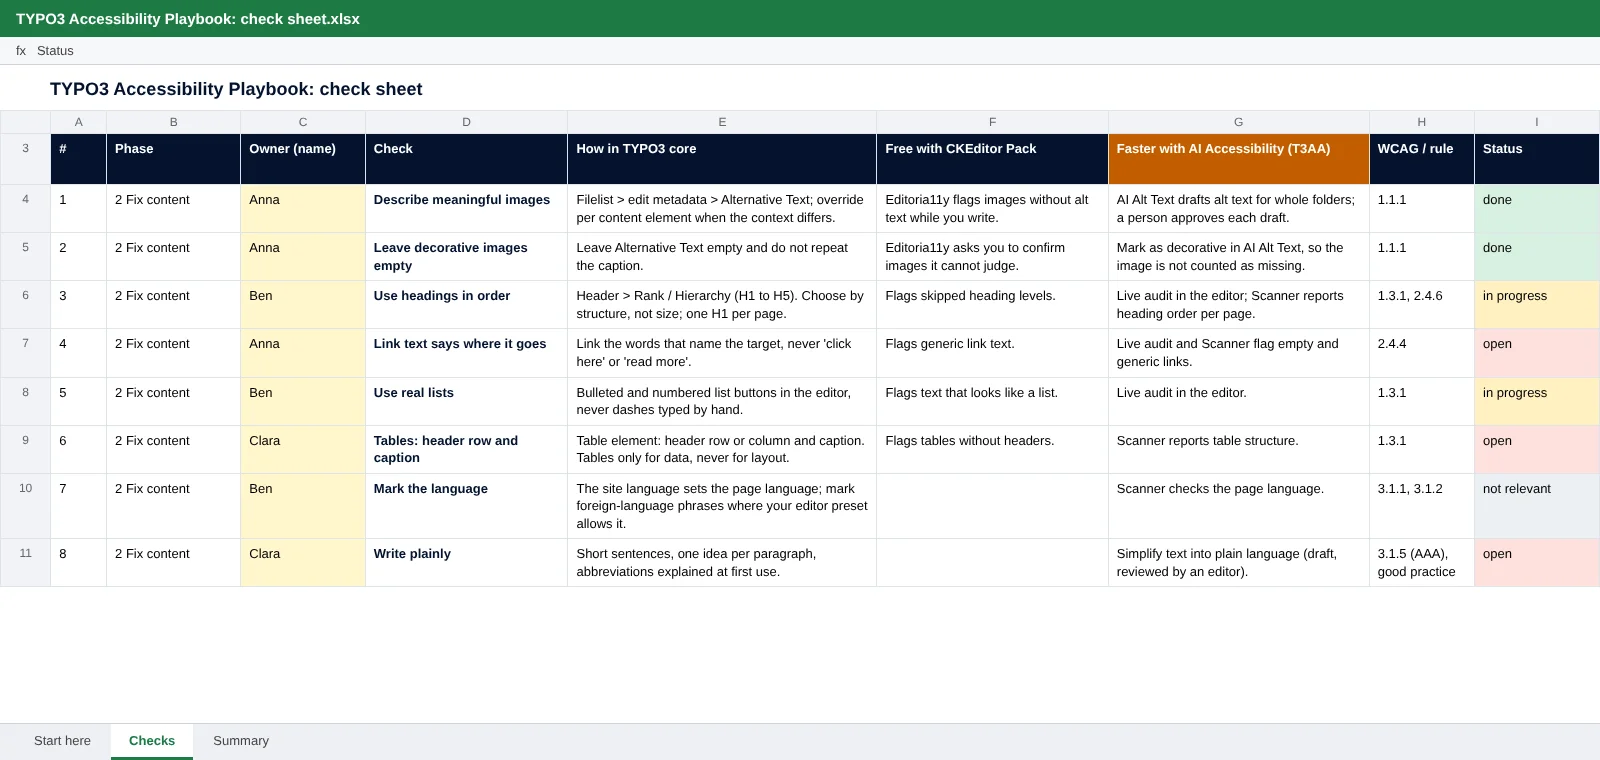The width and height of the screenshot is (1600, 760).
Task: Click the sheet title 'TYPO3 Accessibility Playbook: check sheet'
Action: point(236,89)
